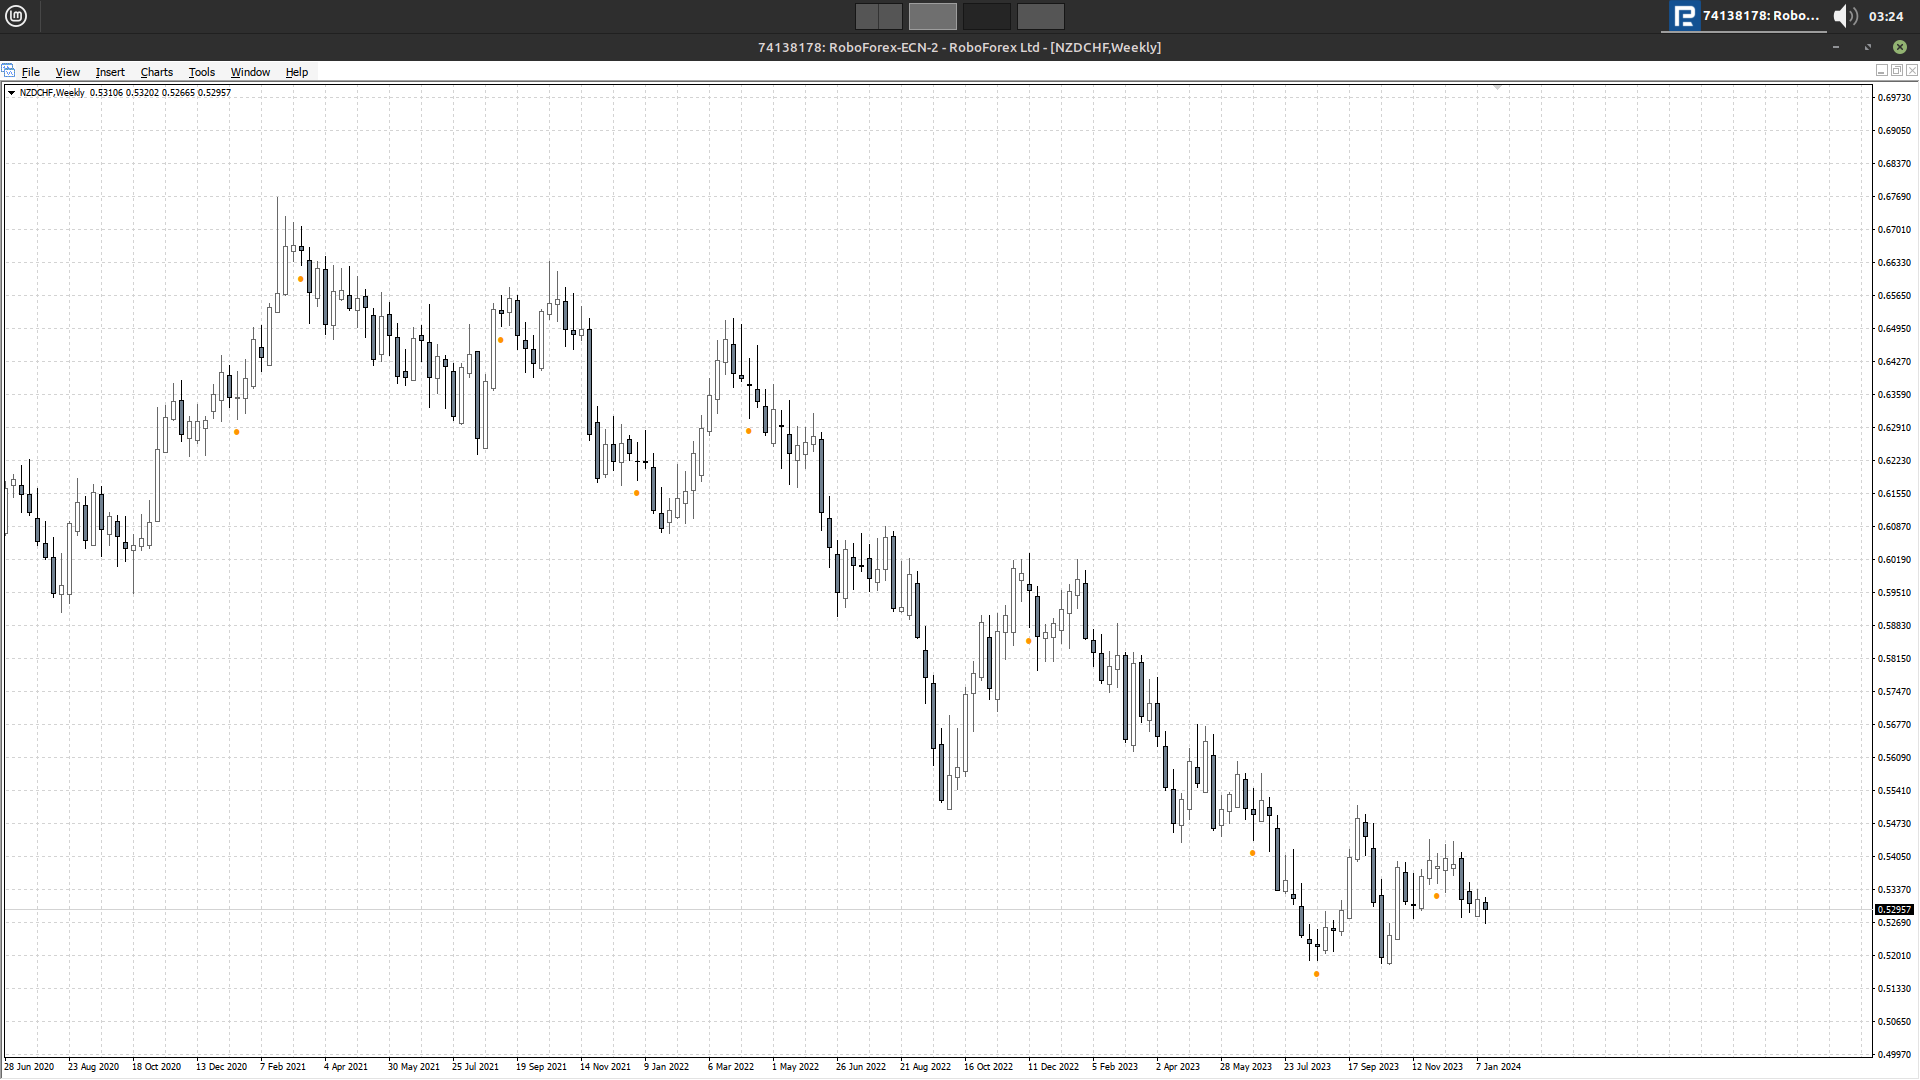Click the 23 Jul 2023 date on the time axis
This screenshot has width=1920, height=1080.
1307,1067
